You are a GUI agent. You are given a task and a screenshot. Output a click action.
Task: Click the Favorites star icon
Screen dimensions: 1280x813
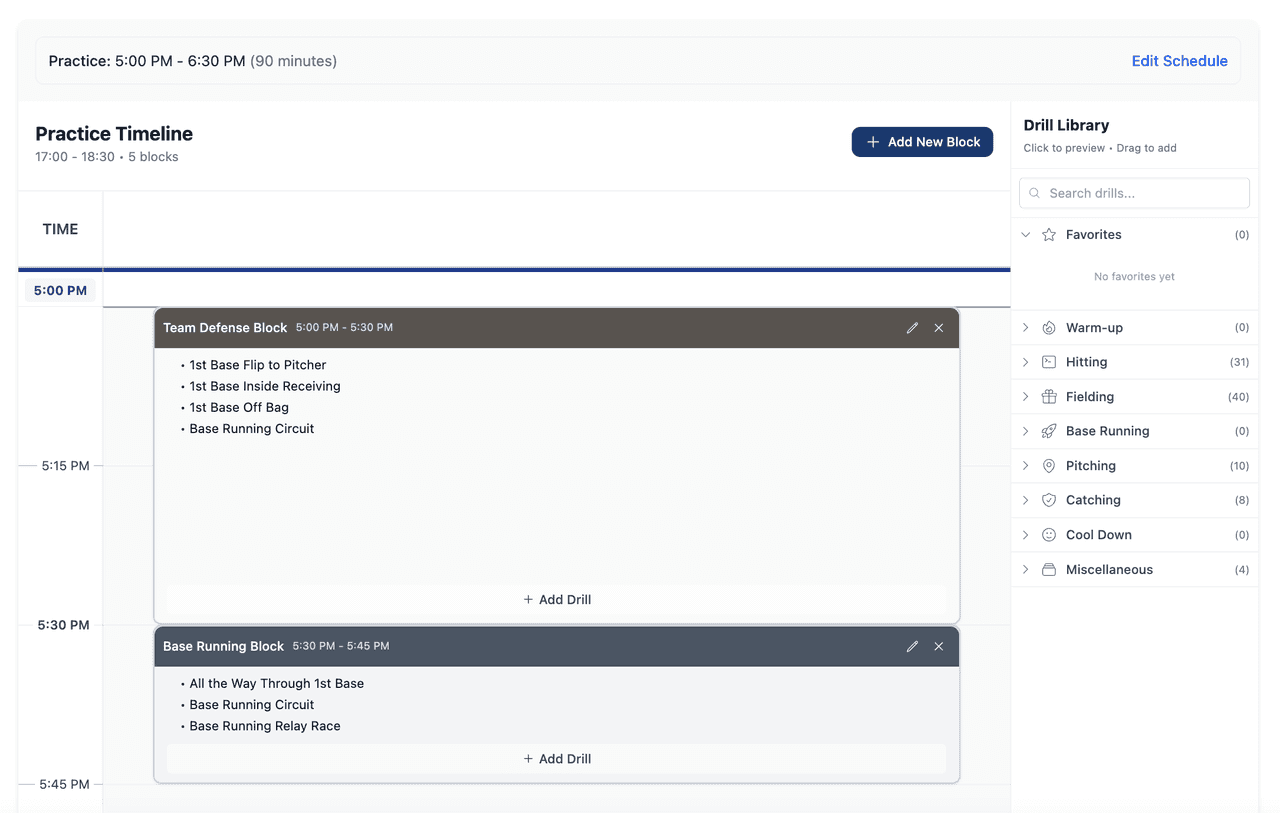[1048, 234]
